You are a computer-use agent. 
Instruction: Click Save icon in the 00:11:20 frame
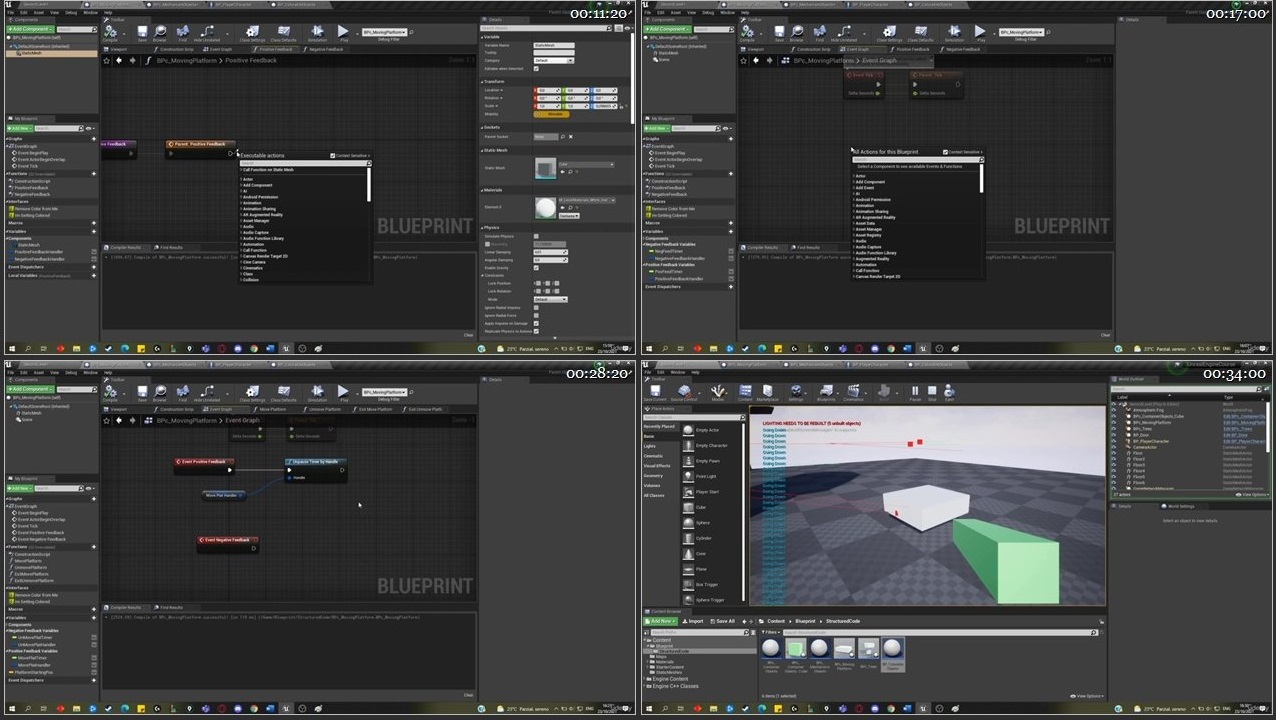point(142,33)
